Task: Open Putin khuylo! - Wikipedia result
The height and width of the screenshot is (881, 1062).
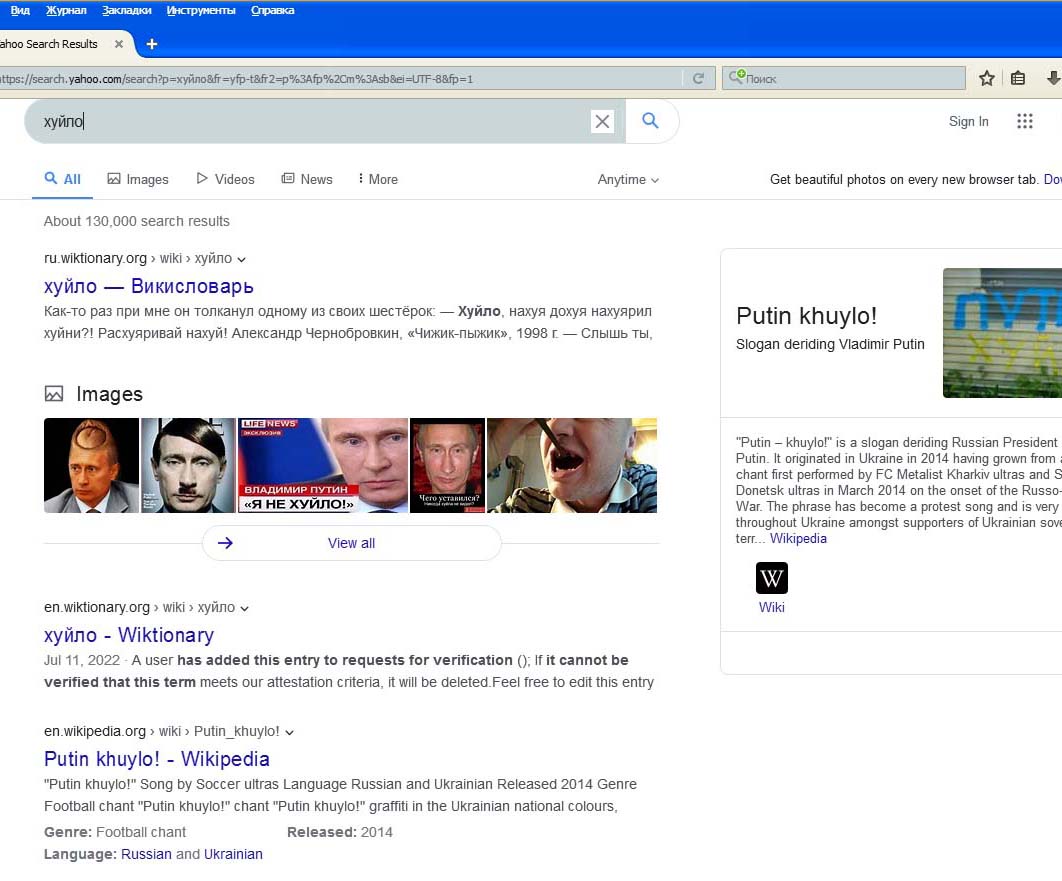Action: (x=156, y=758)
